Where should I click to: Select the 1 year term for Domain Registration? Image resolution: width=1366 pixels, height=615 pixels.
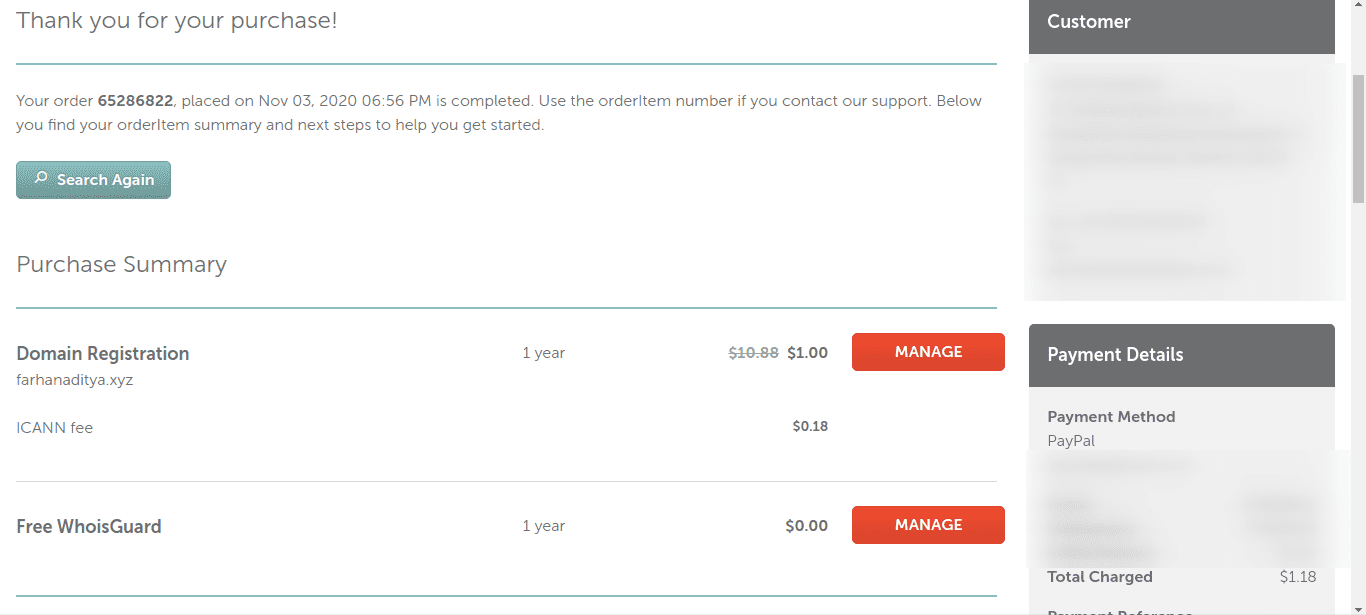pos(543,352)
